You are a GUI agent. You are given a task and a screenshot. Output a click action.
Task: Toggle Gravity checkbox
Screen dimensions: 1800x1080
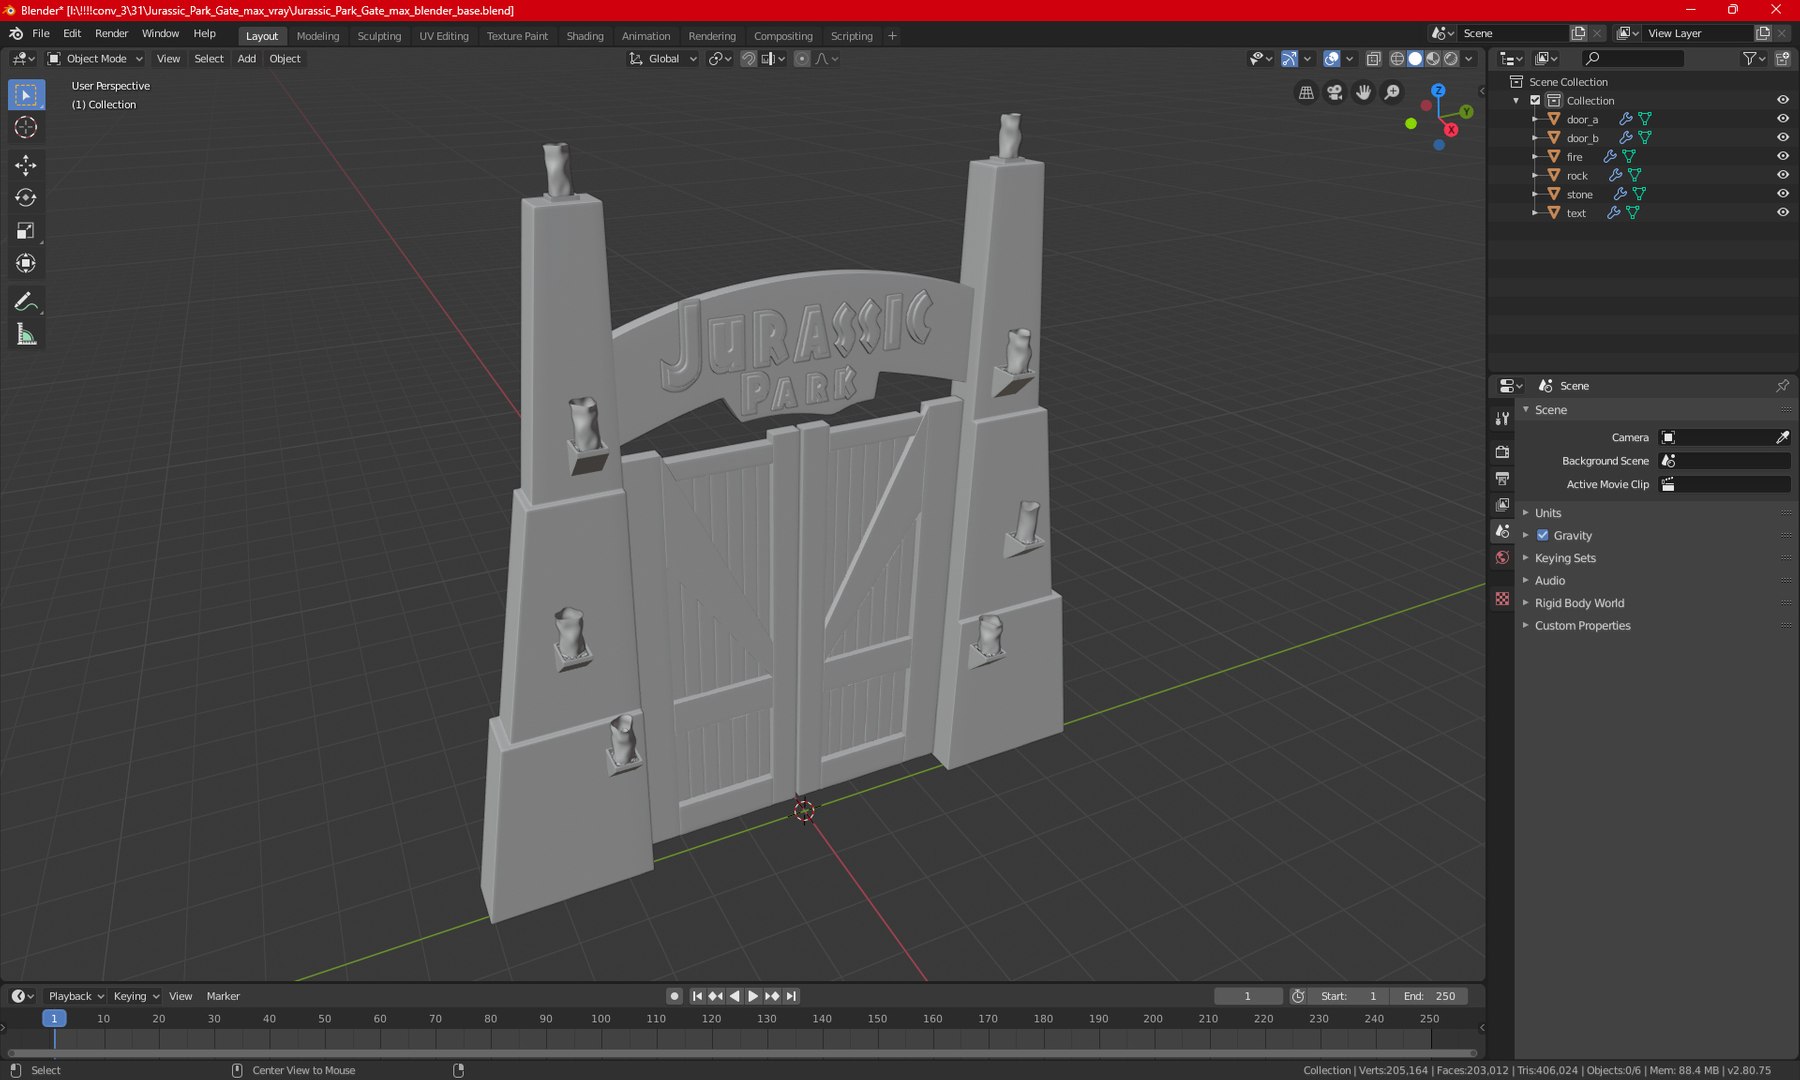1542,535
